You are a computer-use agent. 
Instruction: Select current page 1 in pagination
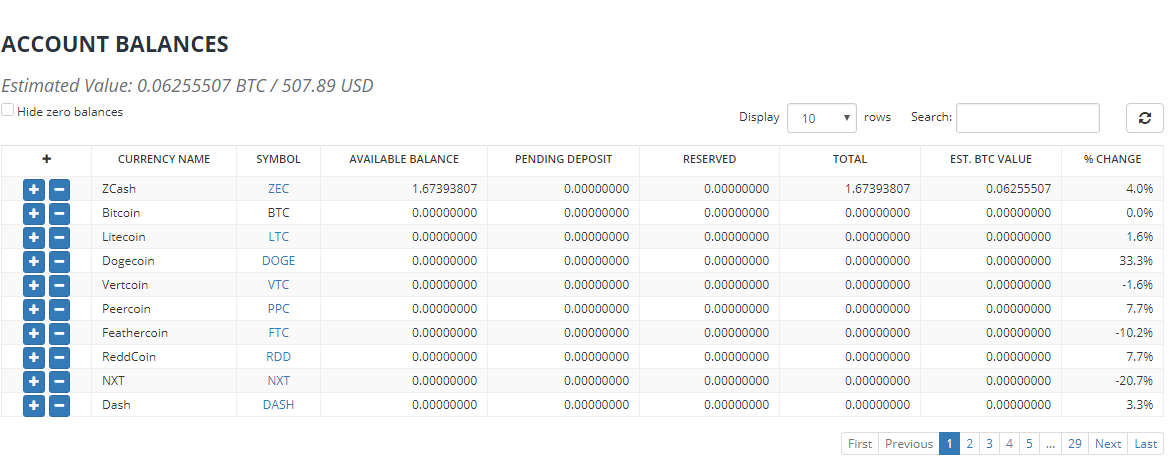tap(949, 444)
